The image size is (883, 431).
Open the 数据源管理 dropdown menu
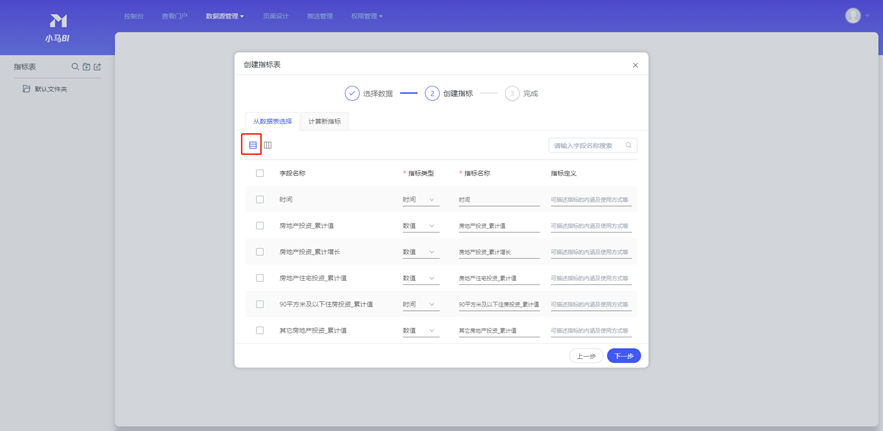pyautogui.click(x=224, y=16)
